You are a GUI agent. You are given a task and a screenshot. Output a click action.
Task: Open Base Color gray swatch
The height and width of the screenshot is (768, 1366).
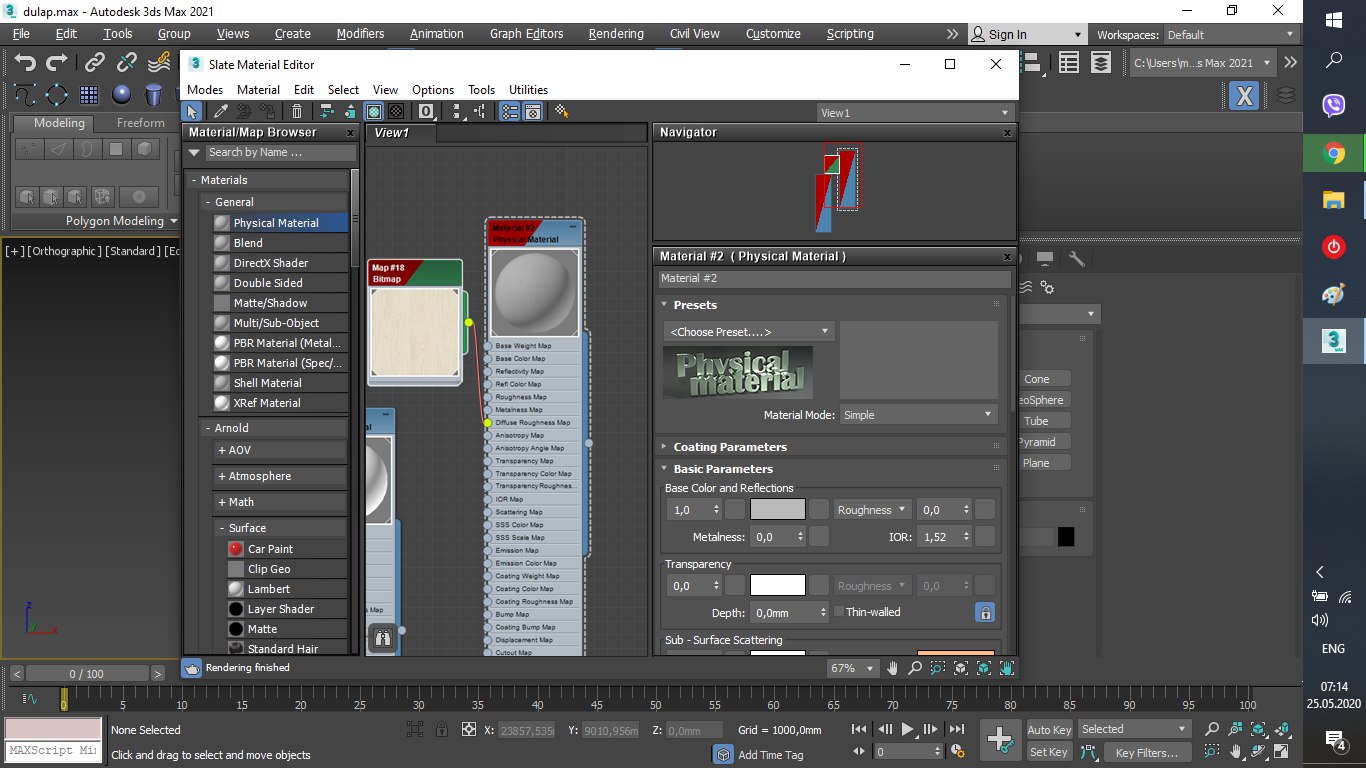(x=777, y=510)
